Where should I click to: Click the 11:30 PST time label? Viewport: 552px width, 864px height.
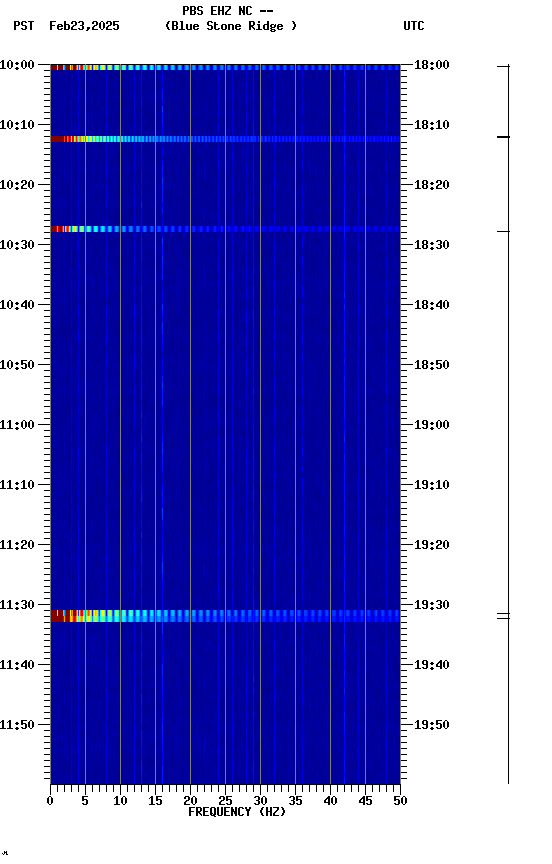click(17, 605)
